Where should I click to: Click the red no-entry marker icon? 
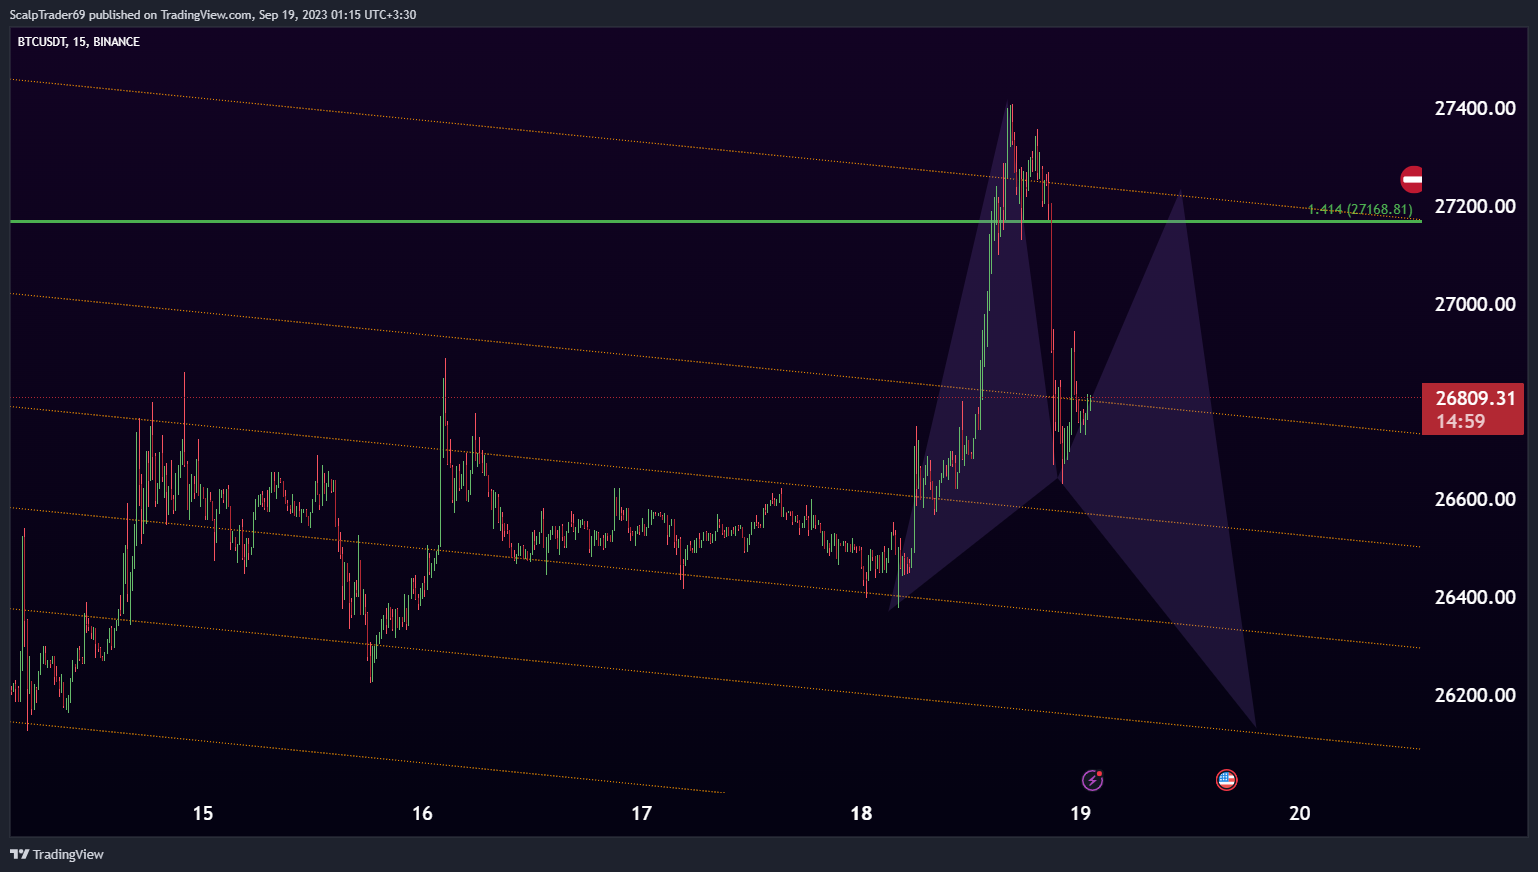1411,180
